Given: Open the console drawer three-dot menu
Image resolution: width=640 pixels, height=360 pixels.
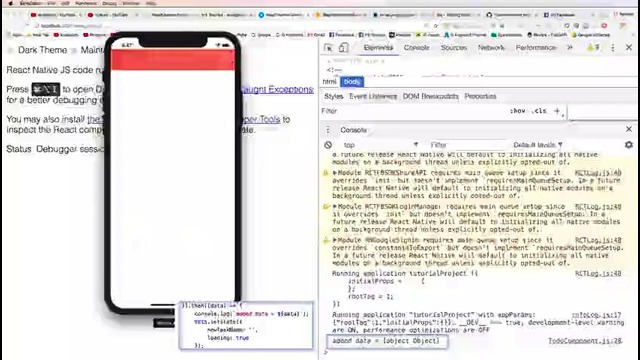Looking at the screenshot, I should coord(328,130).
